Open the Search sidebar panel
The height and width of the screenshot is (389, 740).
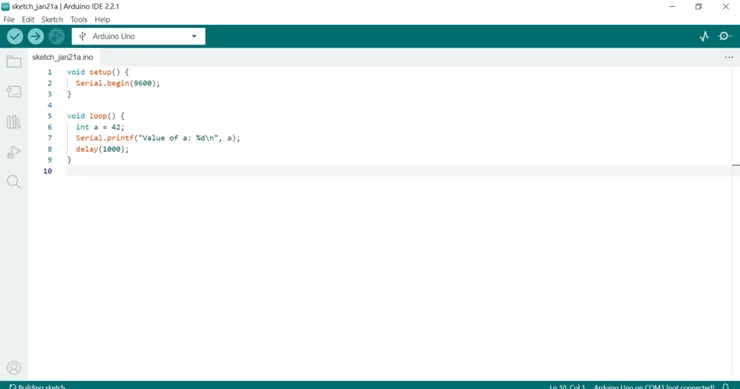coord(14,182)
